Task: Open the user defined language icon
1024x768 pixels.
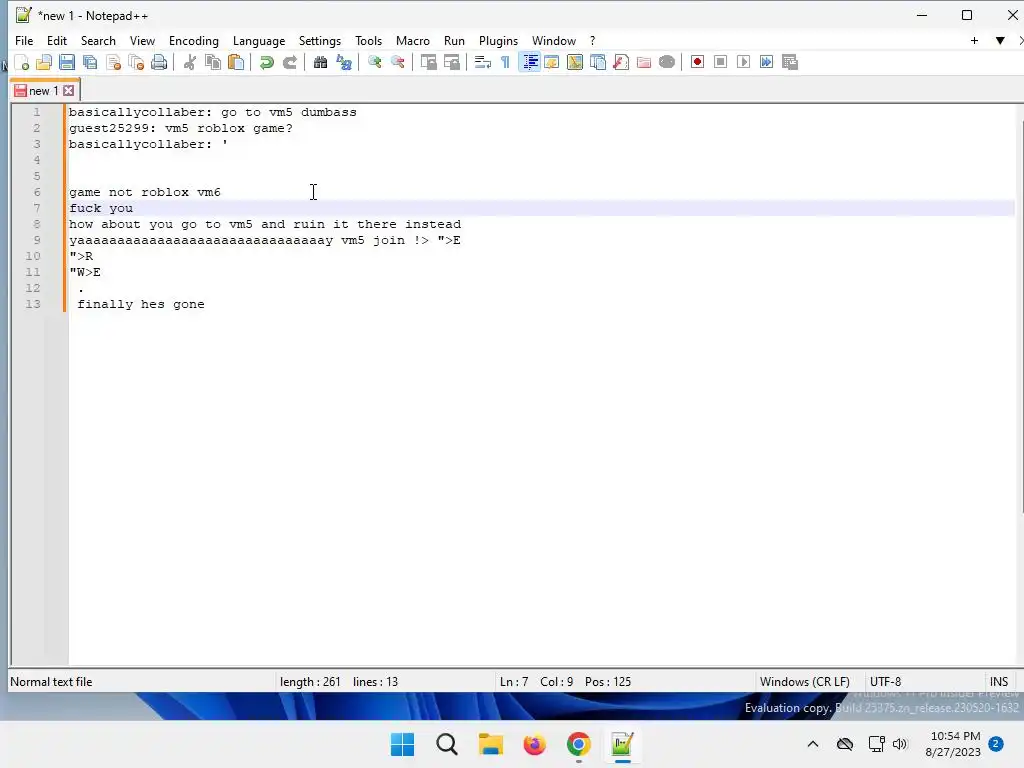Action: 552,62
